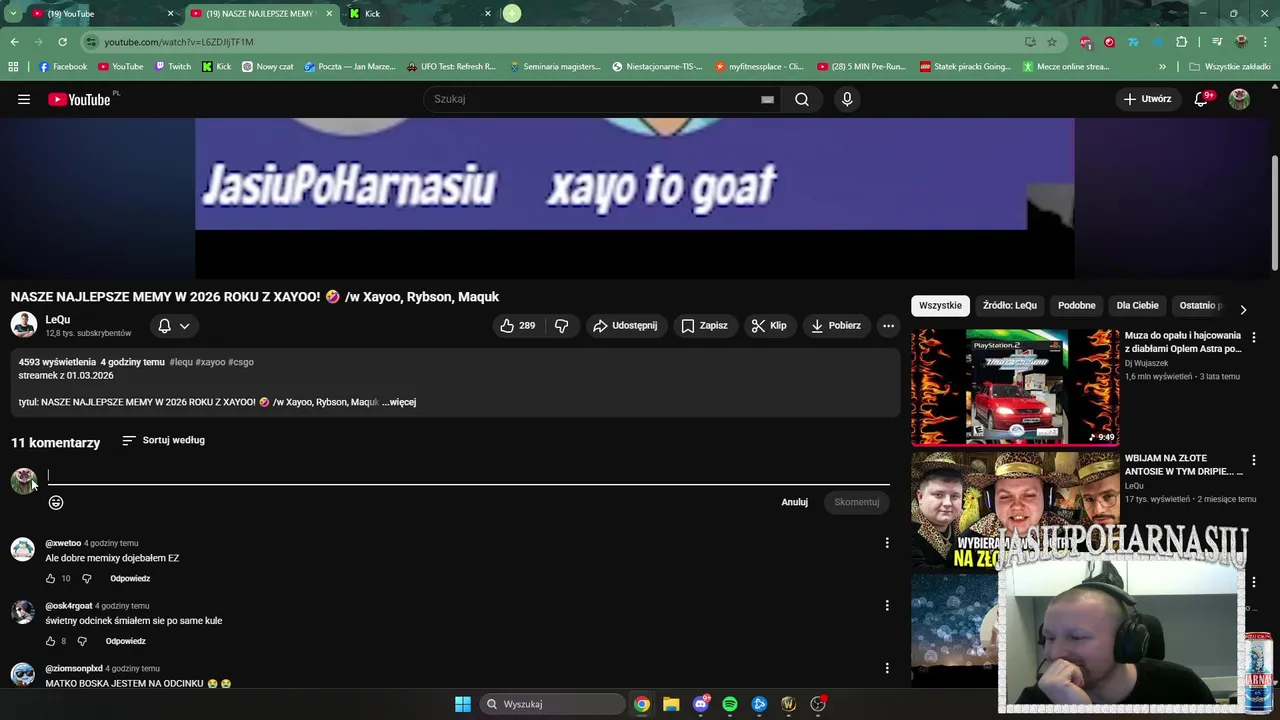Click the Windows taskbar Wyszukaj search box
This screenshot has height=720, width=1280.
click(552, 704)
